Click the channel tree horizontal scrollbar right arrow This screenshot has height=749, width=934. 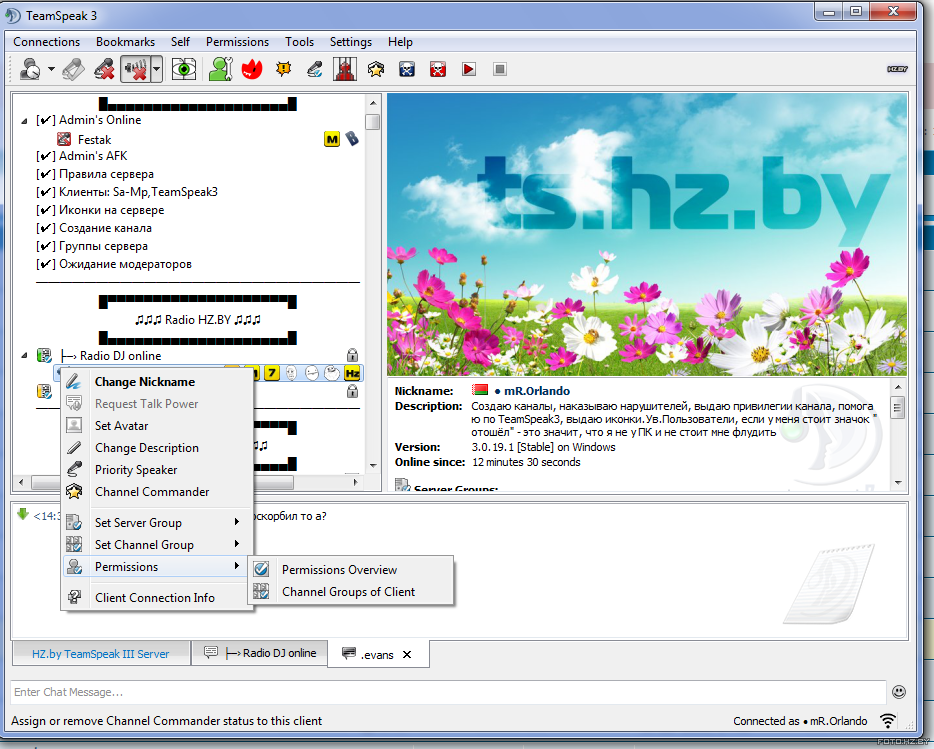(356, 482)
